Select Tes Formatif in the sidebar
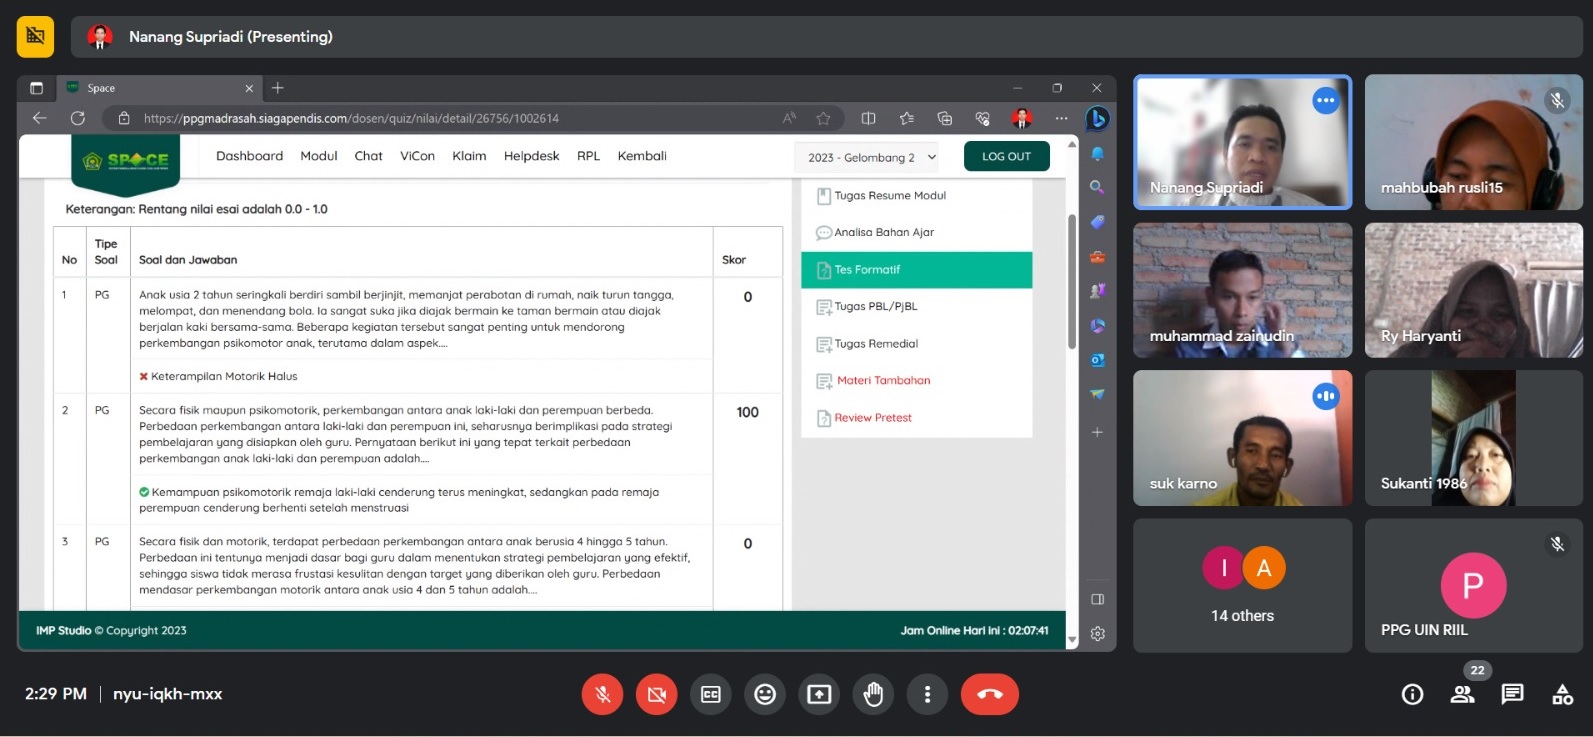 tap(916, 270)
